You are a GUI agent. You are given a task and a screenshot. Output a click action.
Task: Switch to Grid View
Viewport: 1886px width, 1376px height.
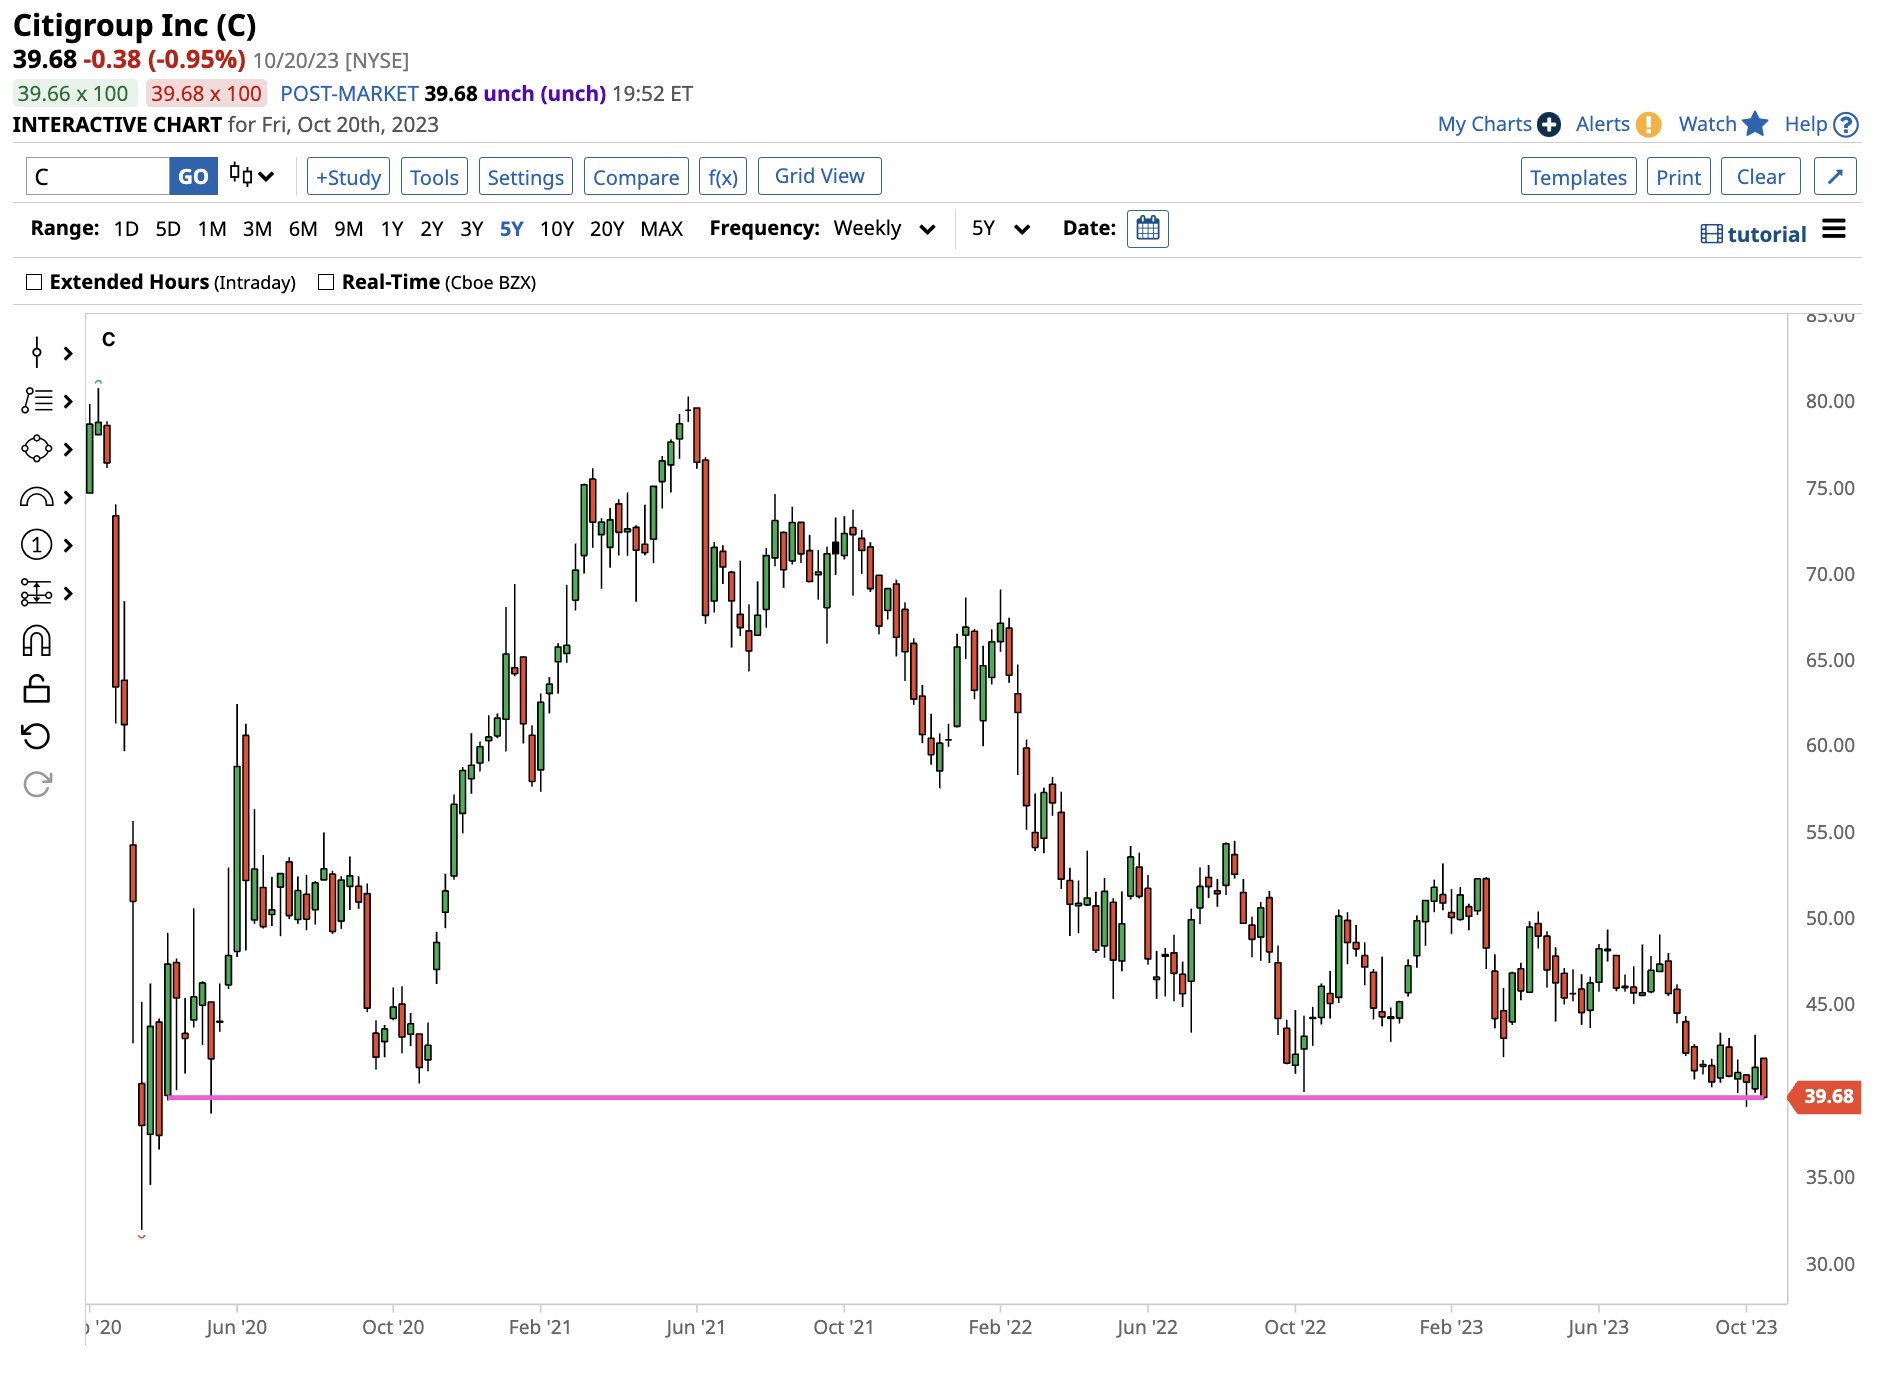[819, 176]
